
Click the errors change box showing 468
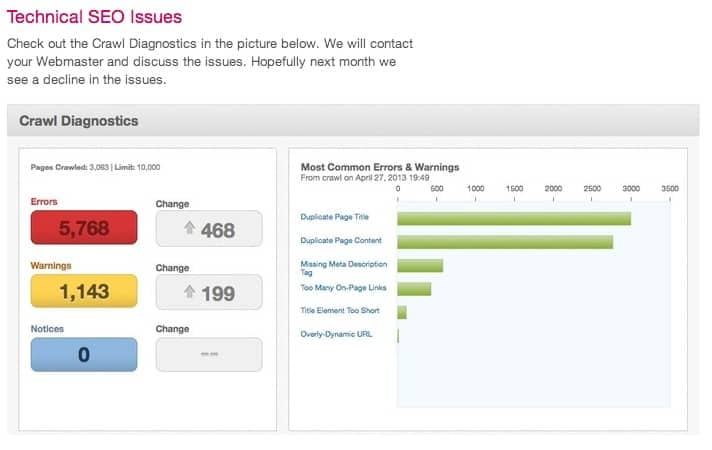(x=209, y=228)
